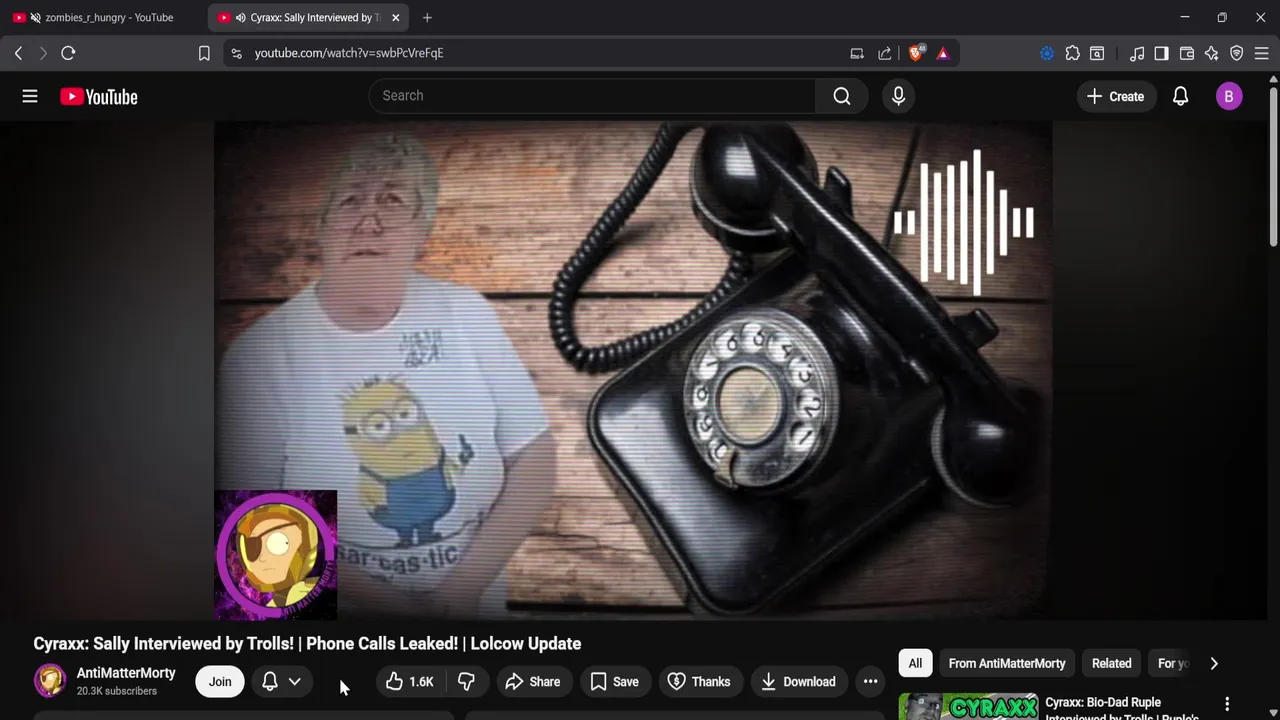
Task: Open the extensions puzzle icon
Action: coord(1072,53)
